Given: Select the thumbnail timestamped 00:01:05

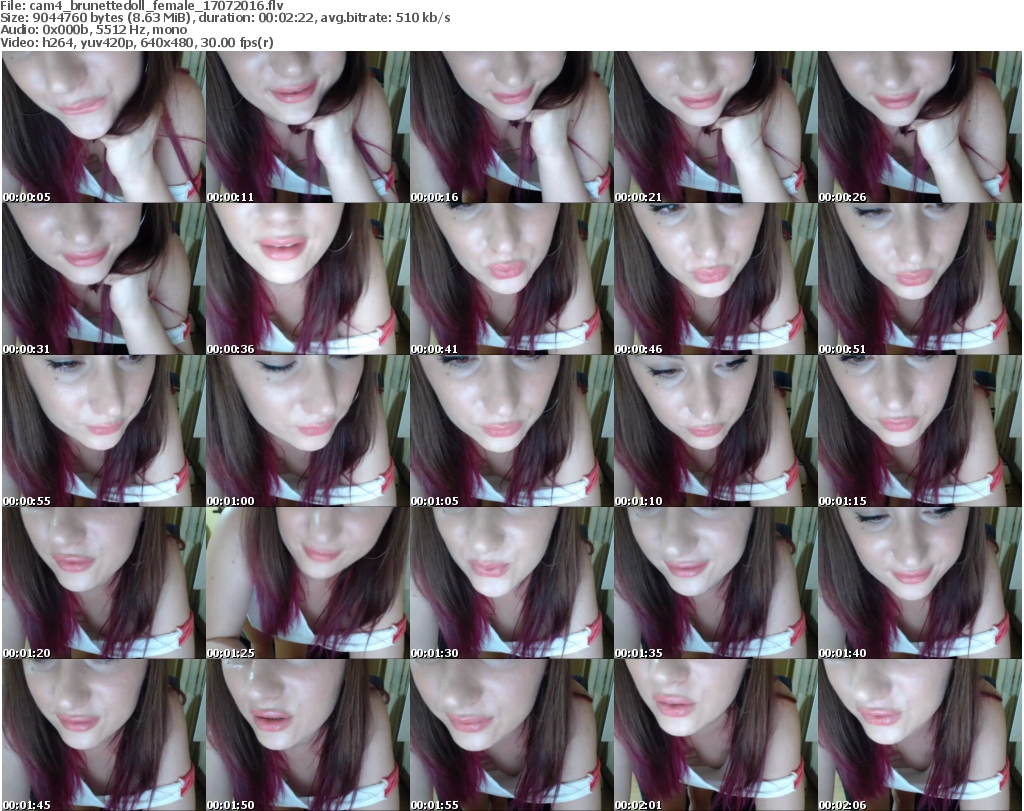Looking at the screenshot, I should pyautogui.click(x=511, y=432).
